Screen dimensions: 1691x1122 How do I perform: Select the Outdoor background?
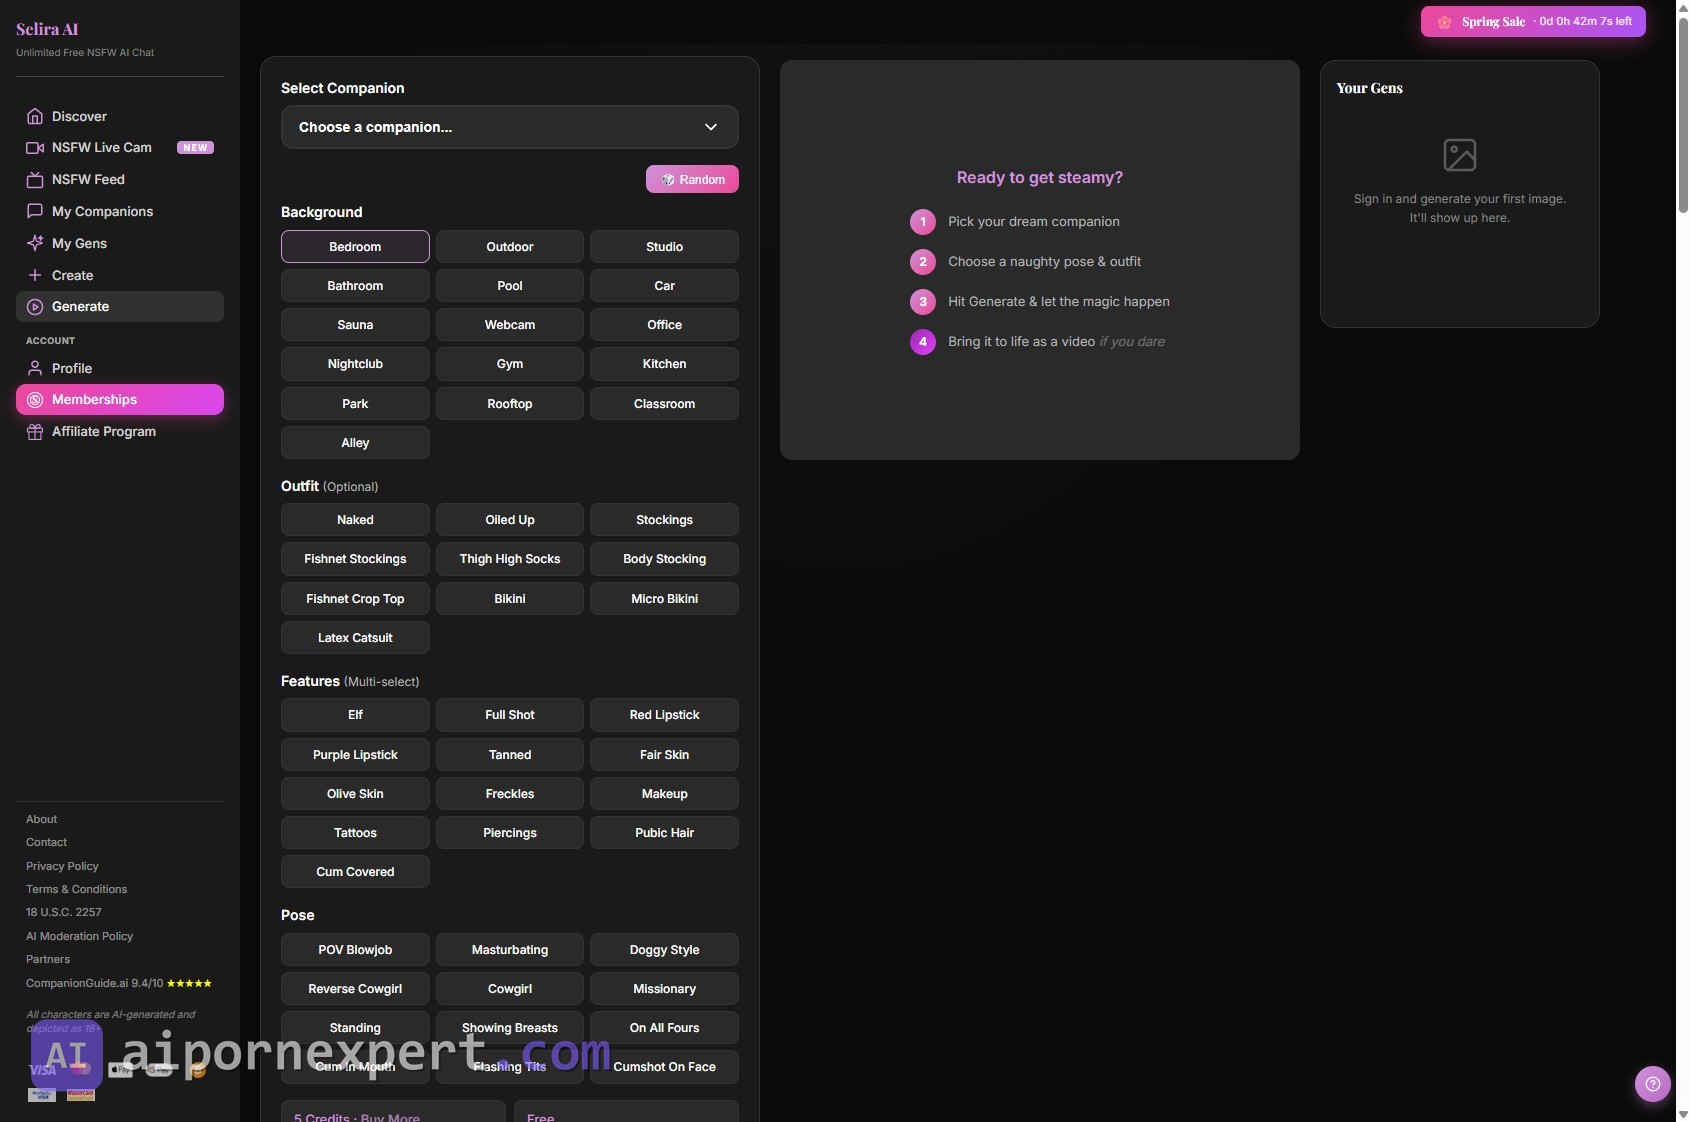(x=510, y=247)
